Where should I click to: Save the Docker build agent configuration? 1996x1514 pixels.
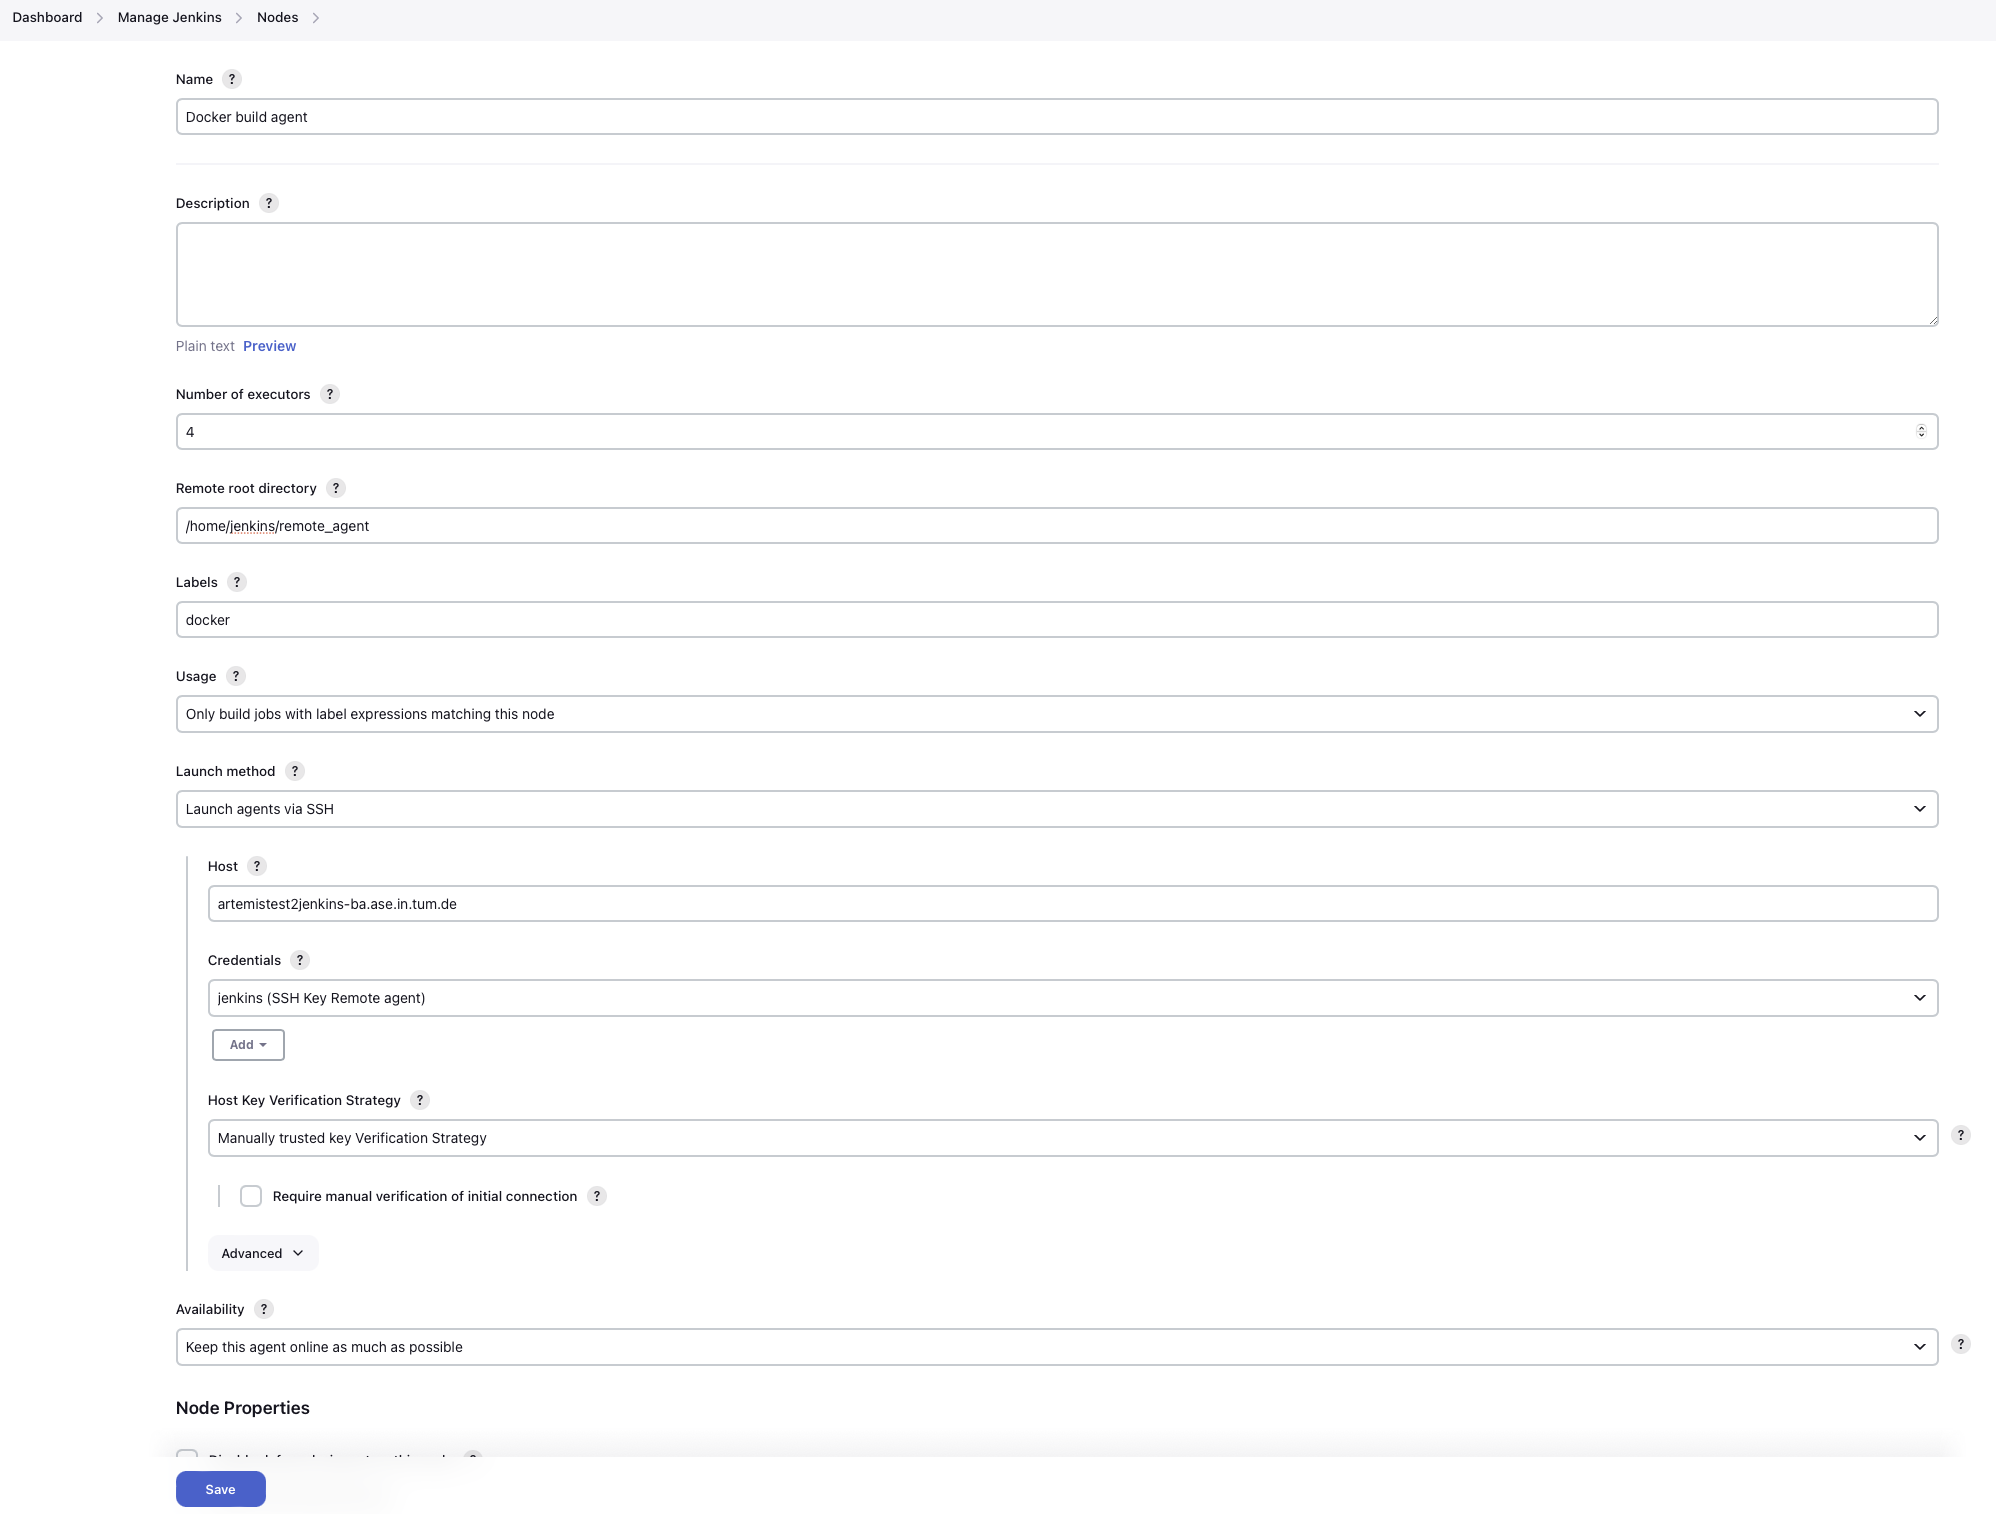pyautogui.click(x=220, y=1489)
